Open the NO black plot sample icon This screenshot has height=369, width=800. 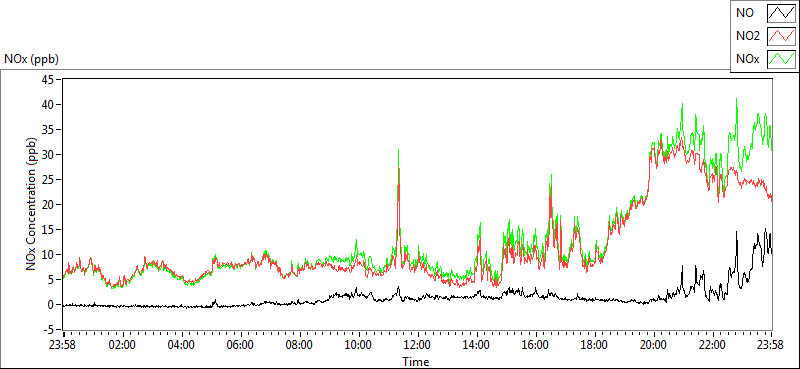(x=782, y=13)
